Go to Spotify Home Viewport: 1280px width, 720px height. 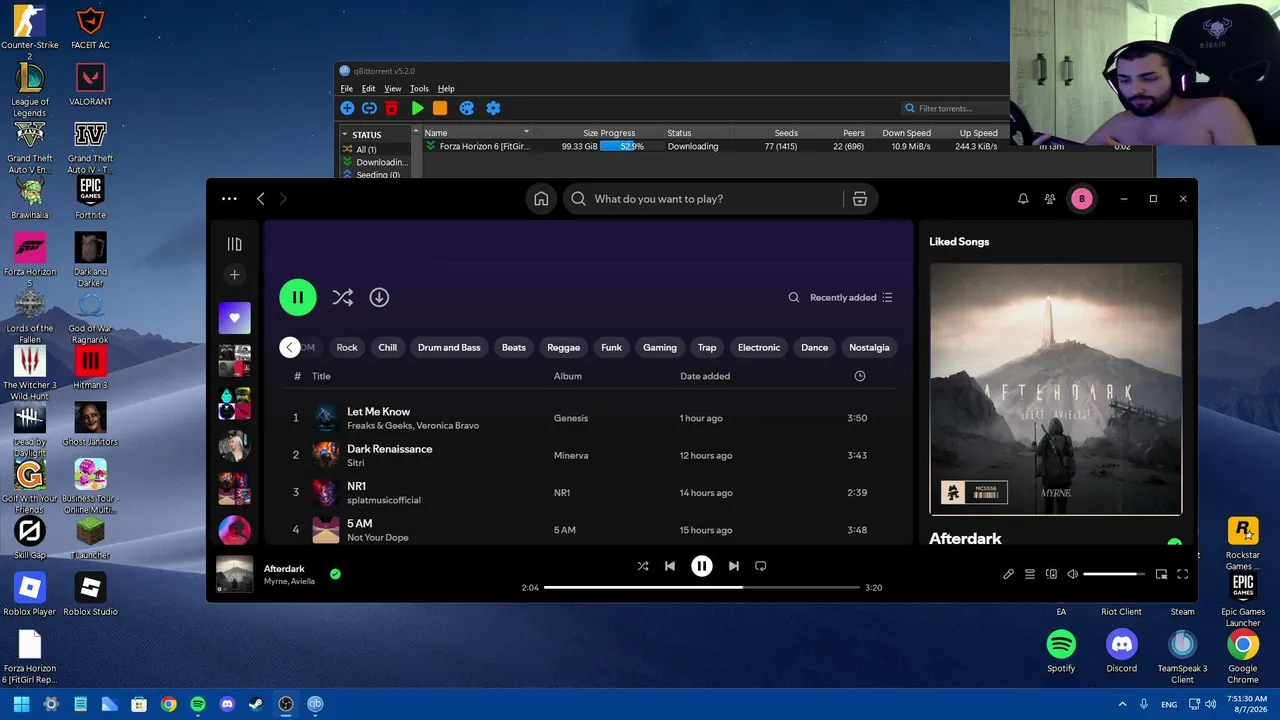[x=541, y=199]
